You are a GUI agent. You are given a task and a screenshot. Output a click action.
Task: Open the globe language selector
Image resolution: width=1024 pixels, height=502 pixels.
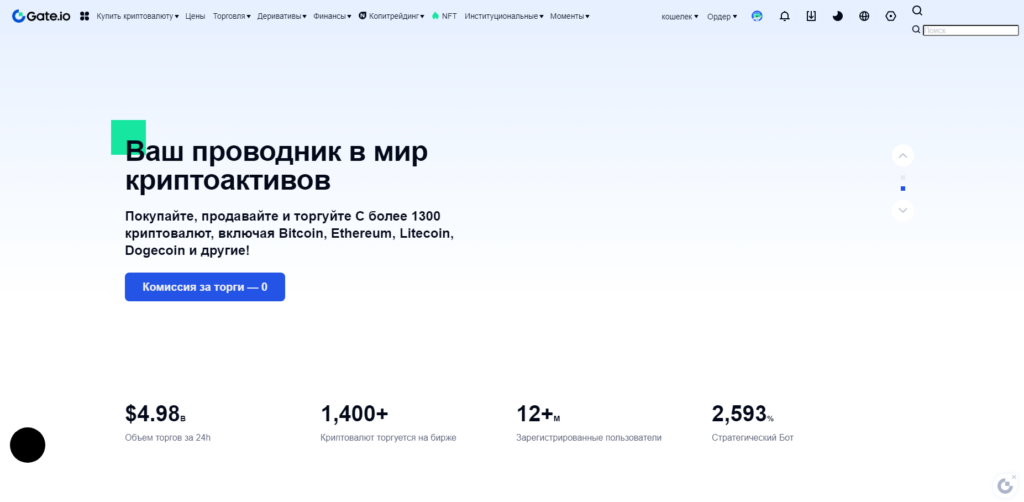pos(864,16)
